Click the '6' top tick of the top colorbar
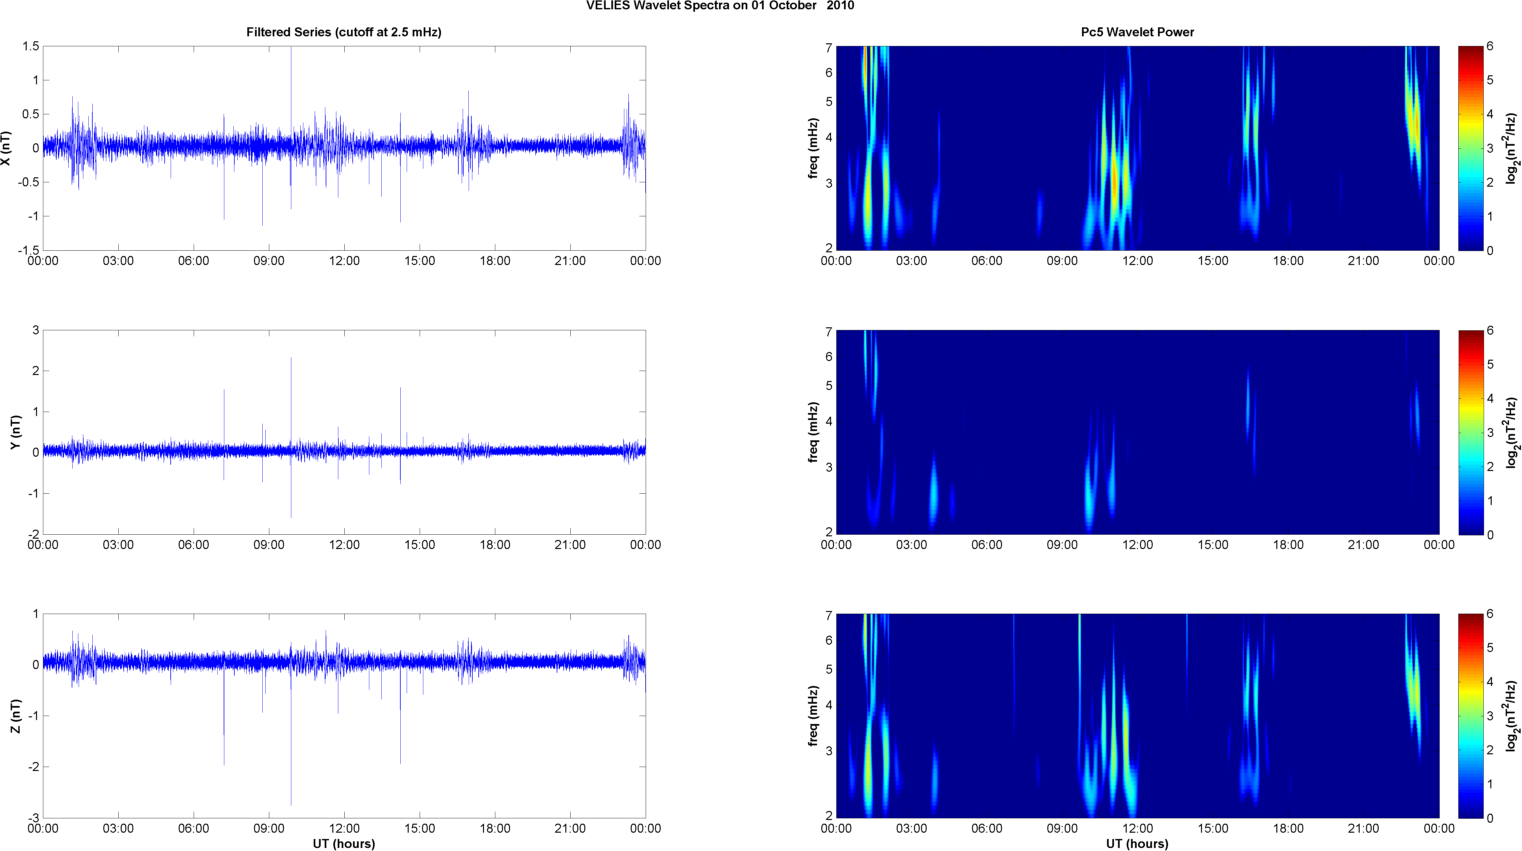This screenshot has height=851, width=1522. tap(1490, 46)
